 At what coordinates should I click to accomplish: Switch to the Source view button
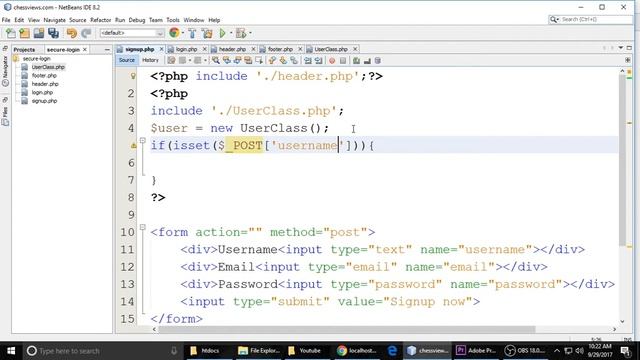(x=127, y=60)
